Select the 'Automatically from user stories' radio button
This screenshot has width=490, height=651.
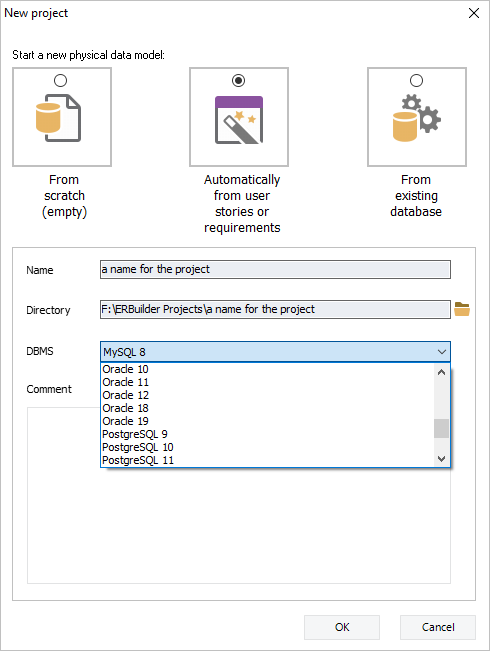pyautogui.click(x=239, y=81)
